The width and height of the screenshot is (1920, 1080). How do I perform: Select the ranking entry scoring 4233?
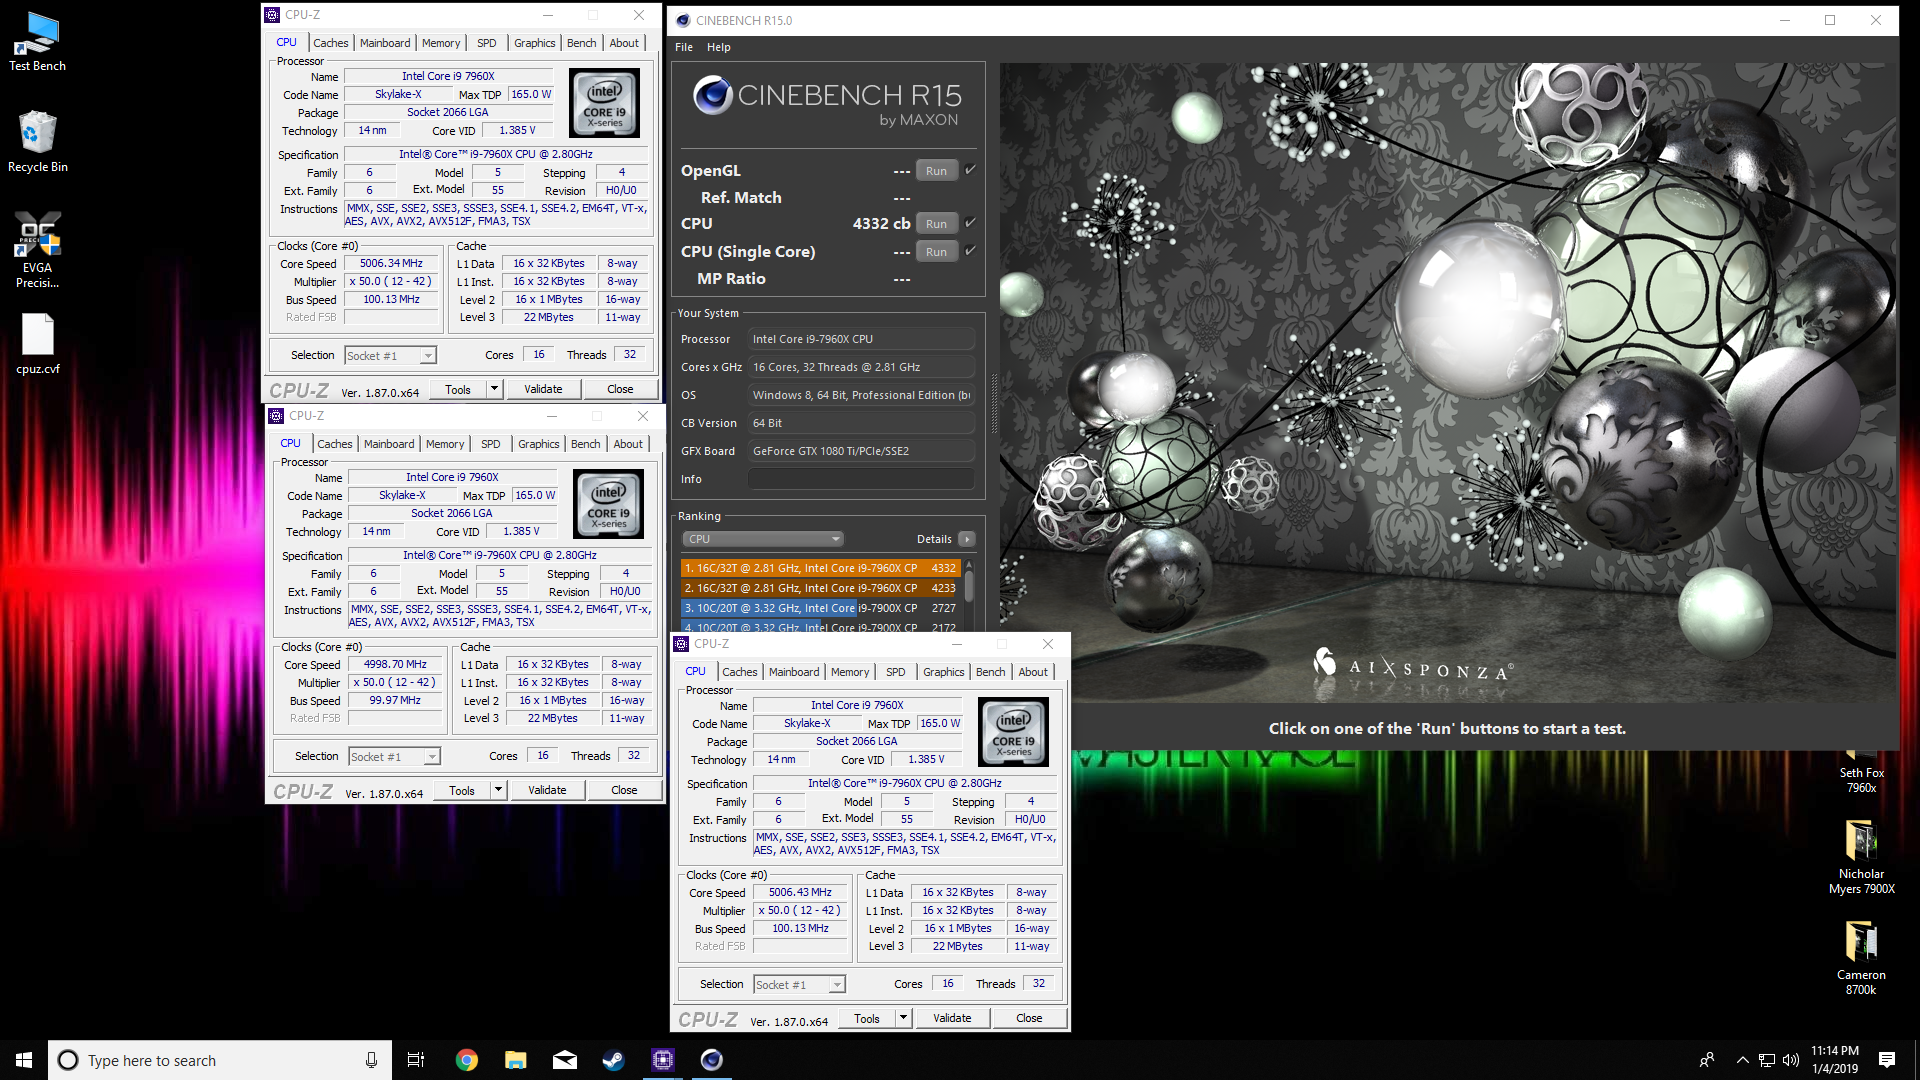click(820, 588)
